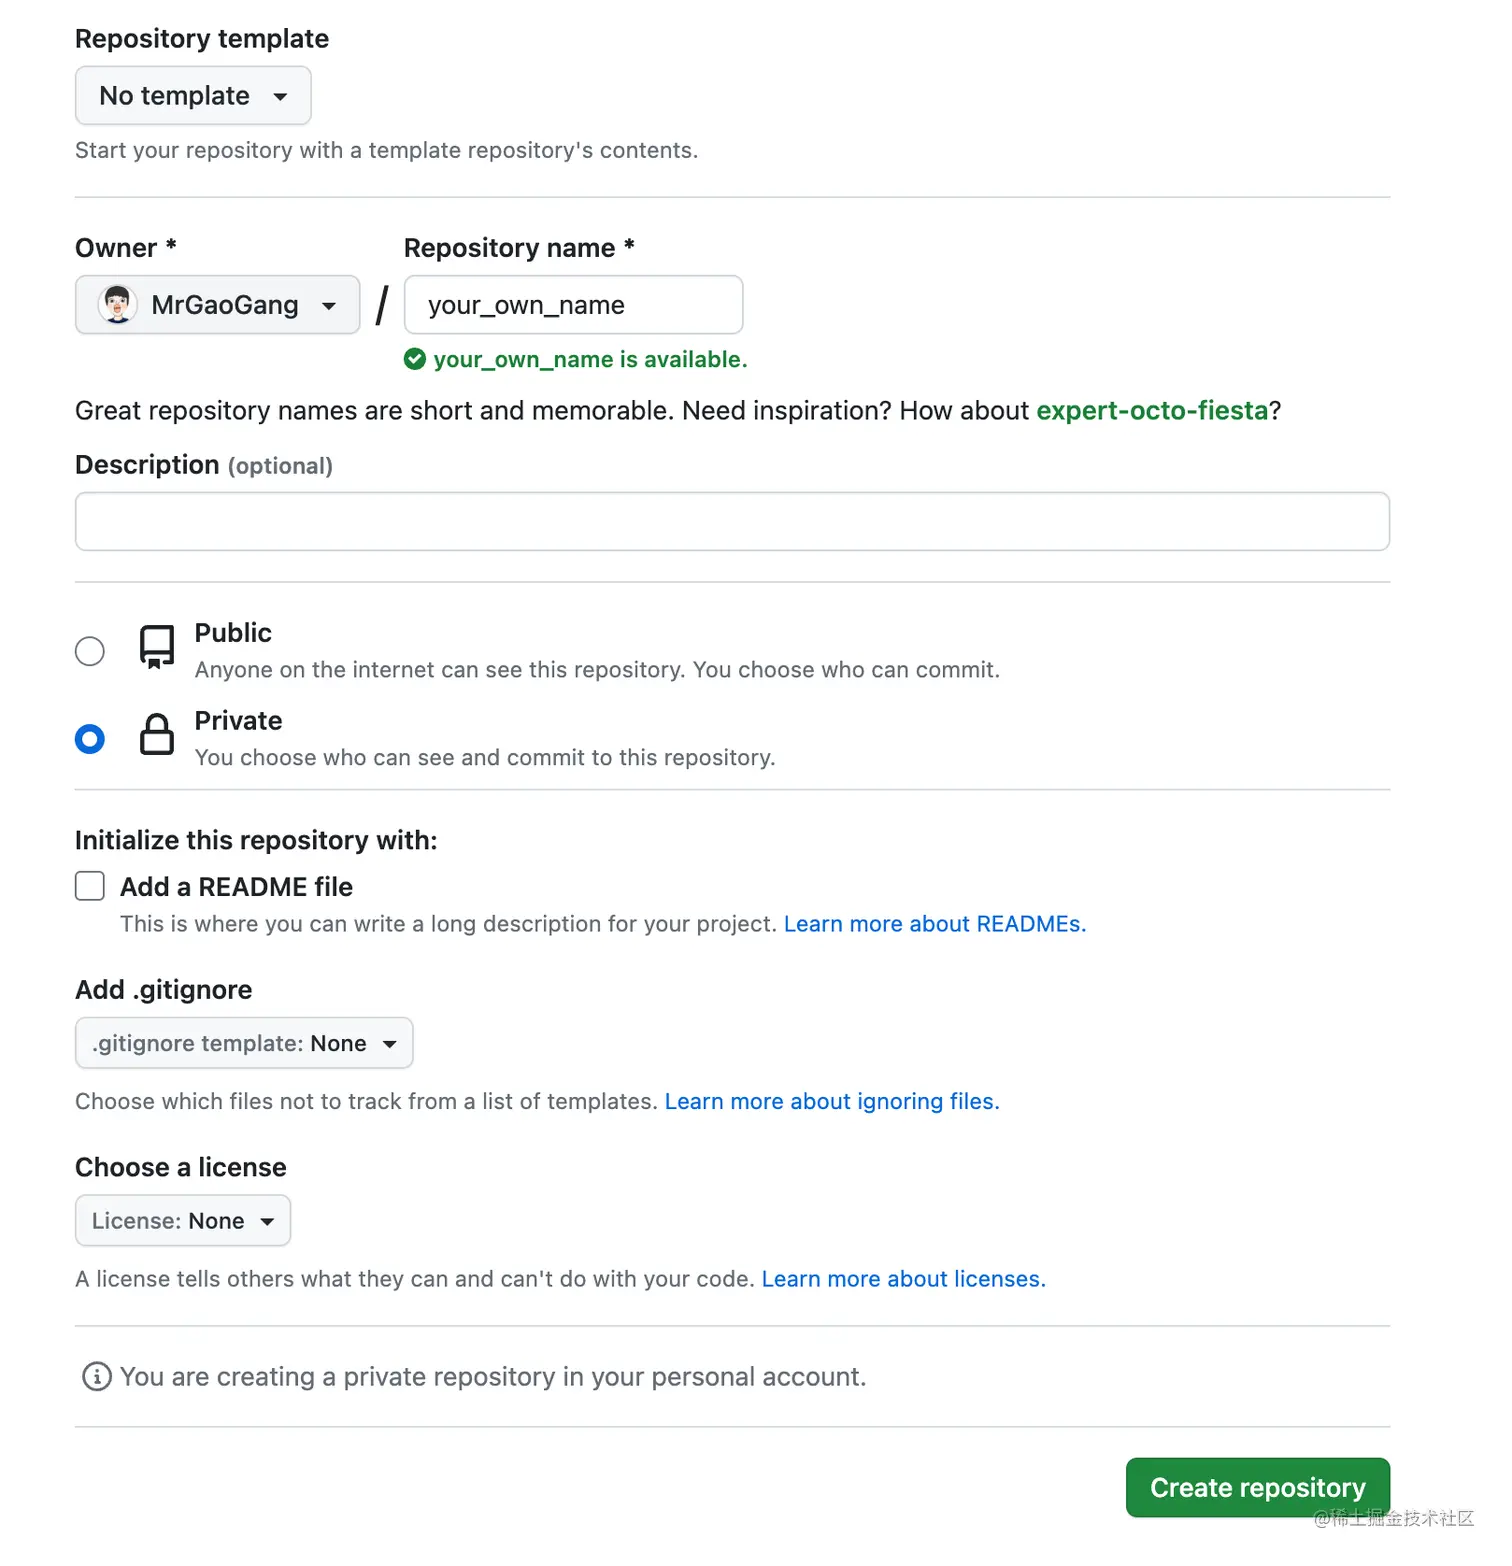The image size is (1512, 1566).
Task: Open the License None dropdown
Action: pos(183,1221)
